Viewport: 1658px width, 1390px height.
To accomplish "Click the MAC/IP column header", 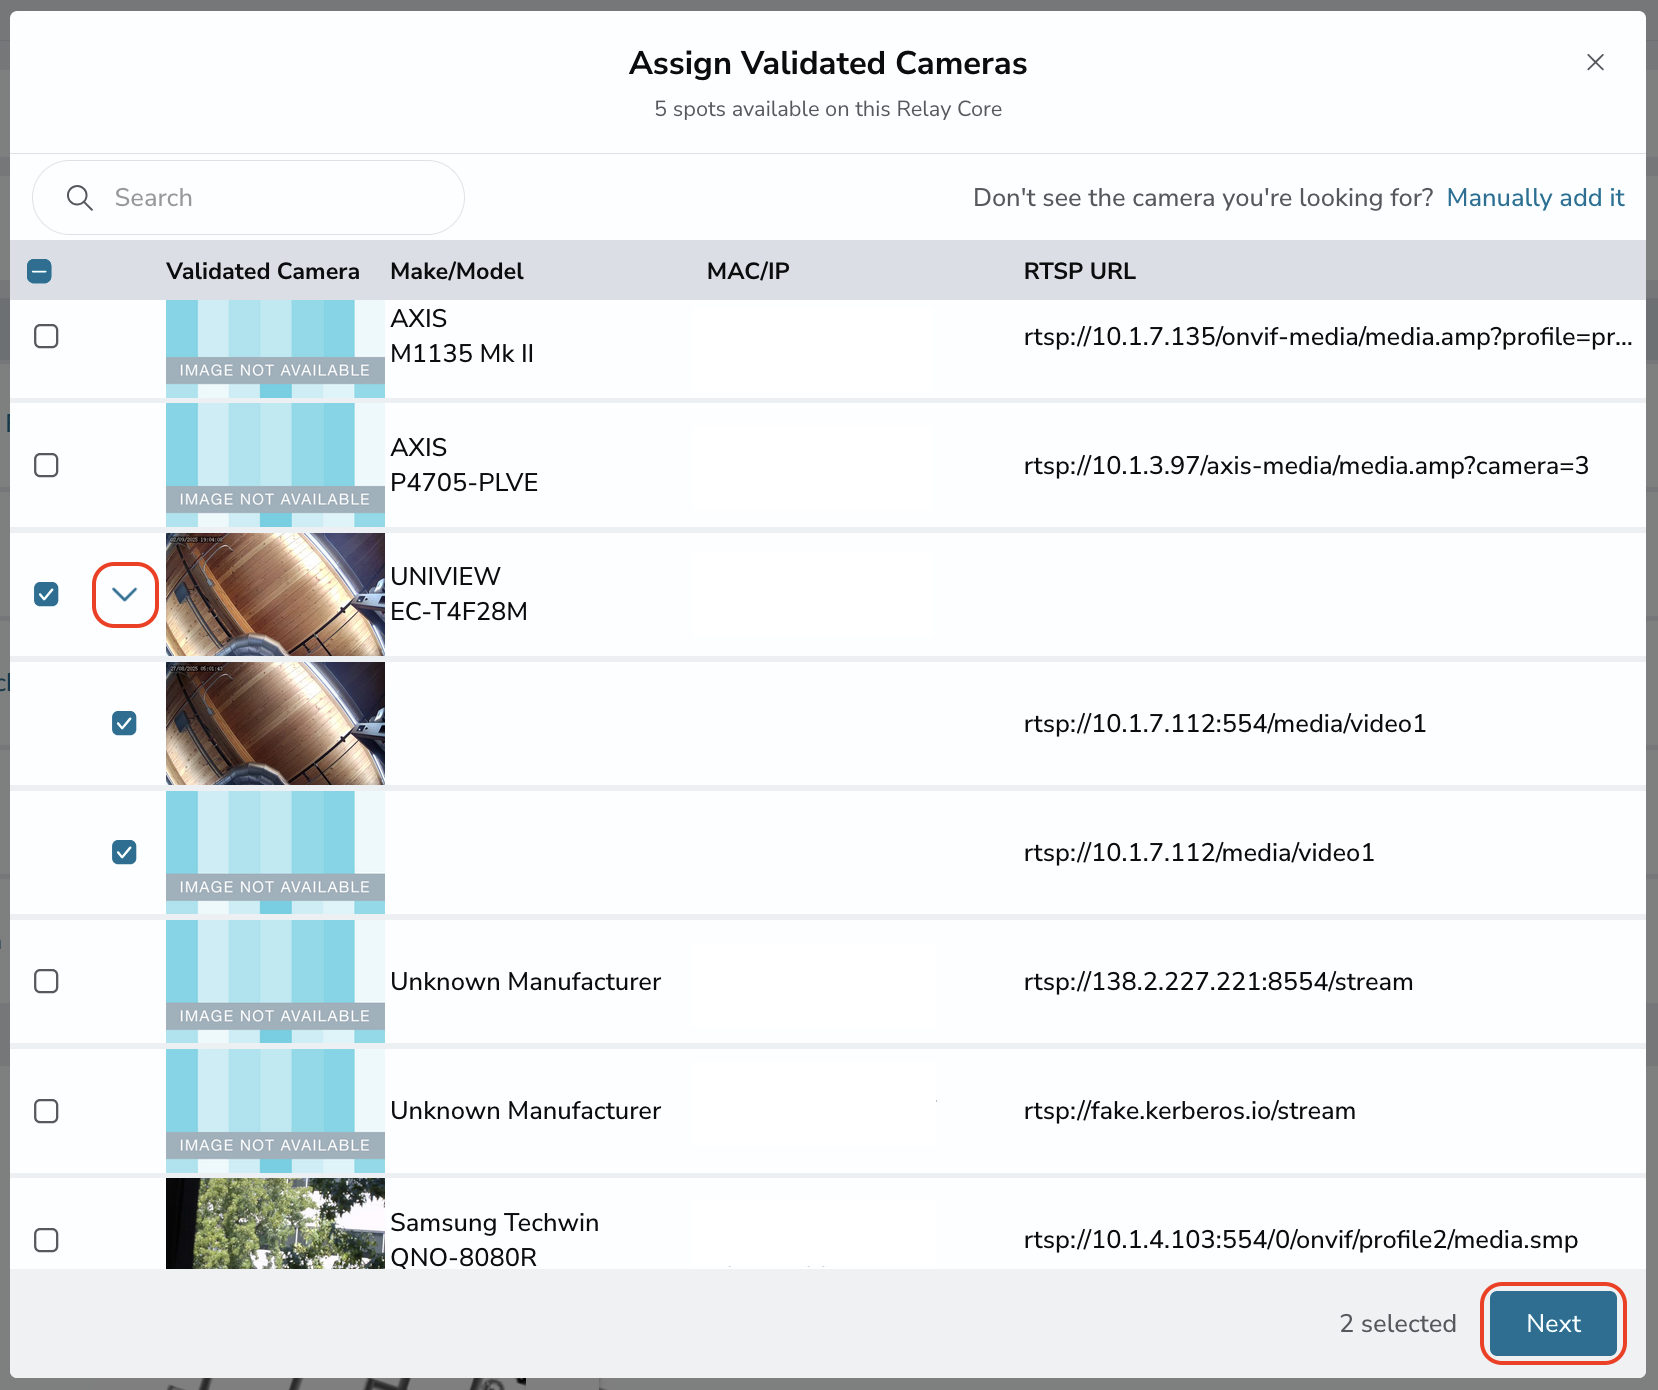I will click(x=748, y=271).
